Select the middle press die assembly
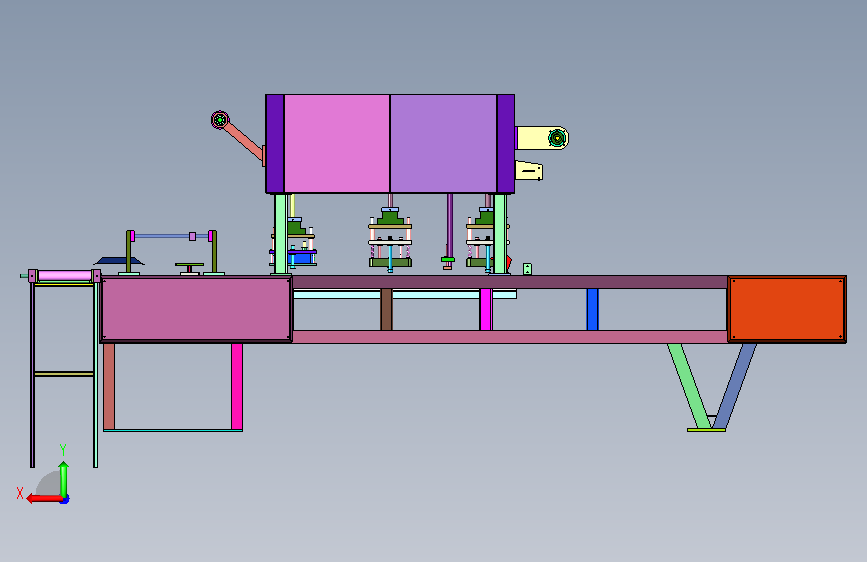Viewport: 867px width, 562px height. coord(390,239)
